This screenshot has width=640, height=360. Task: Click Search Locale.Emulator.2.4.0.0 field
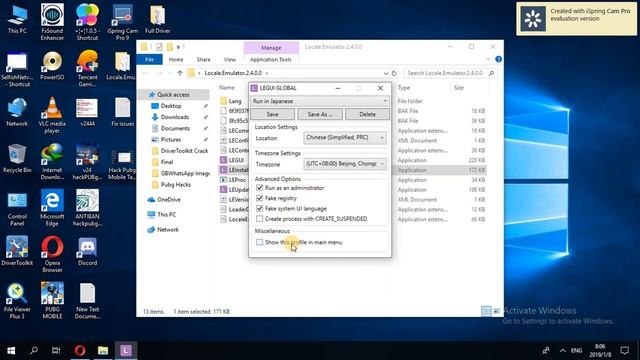click(x=450, y=73)
